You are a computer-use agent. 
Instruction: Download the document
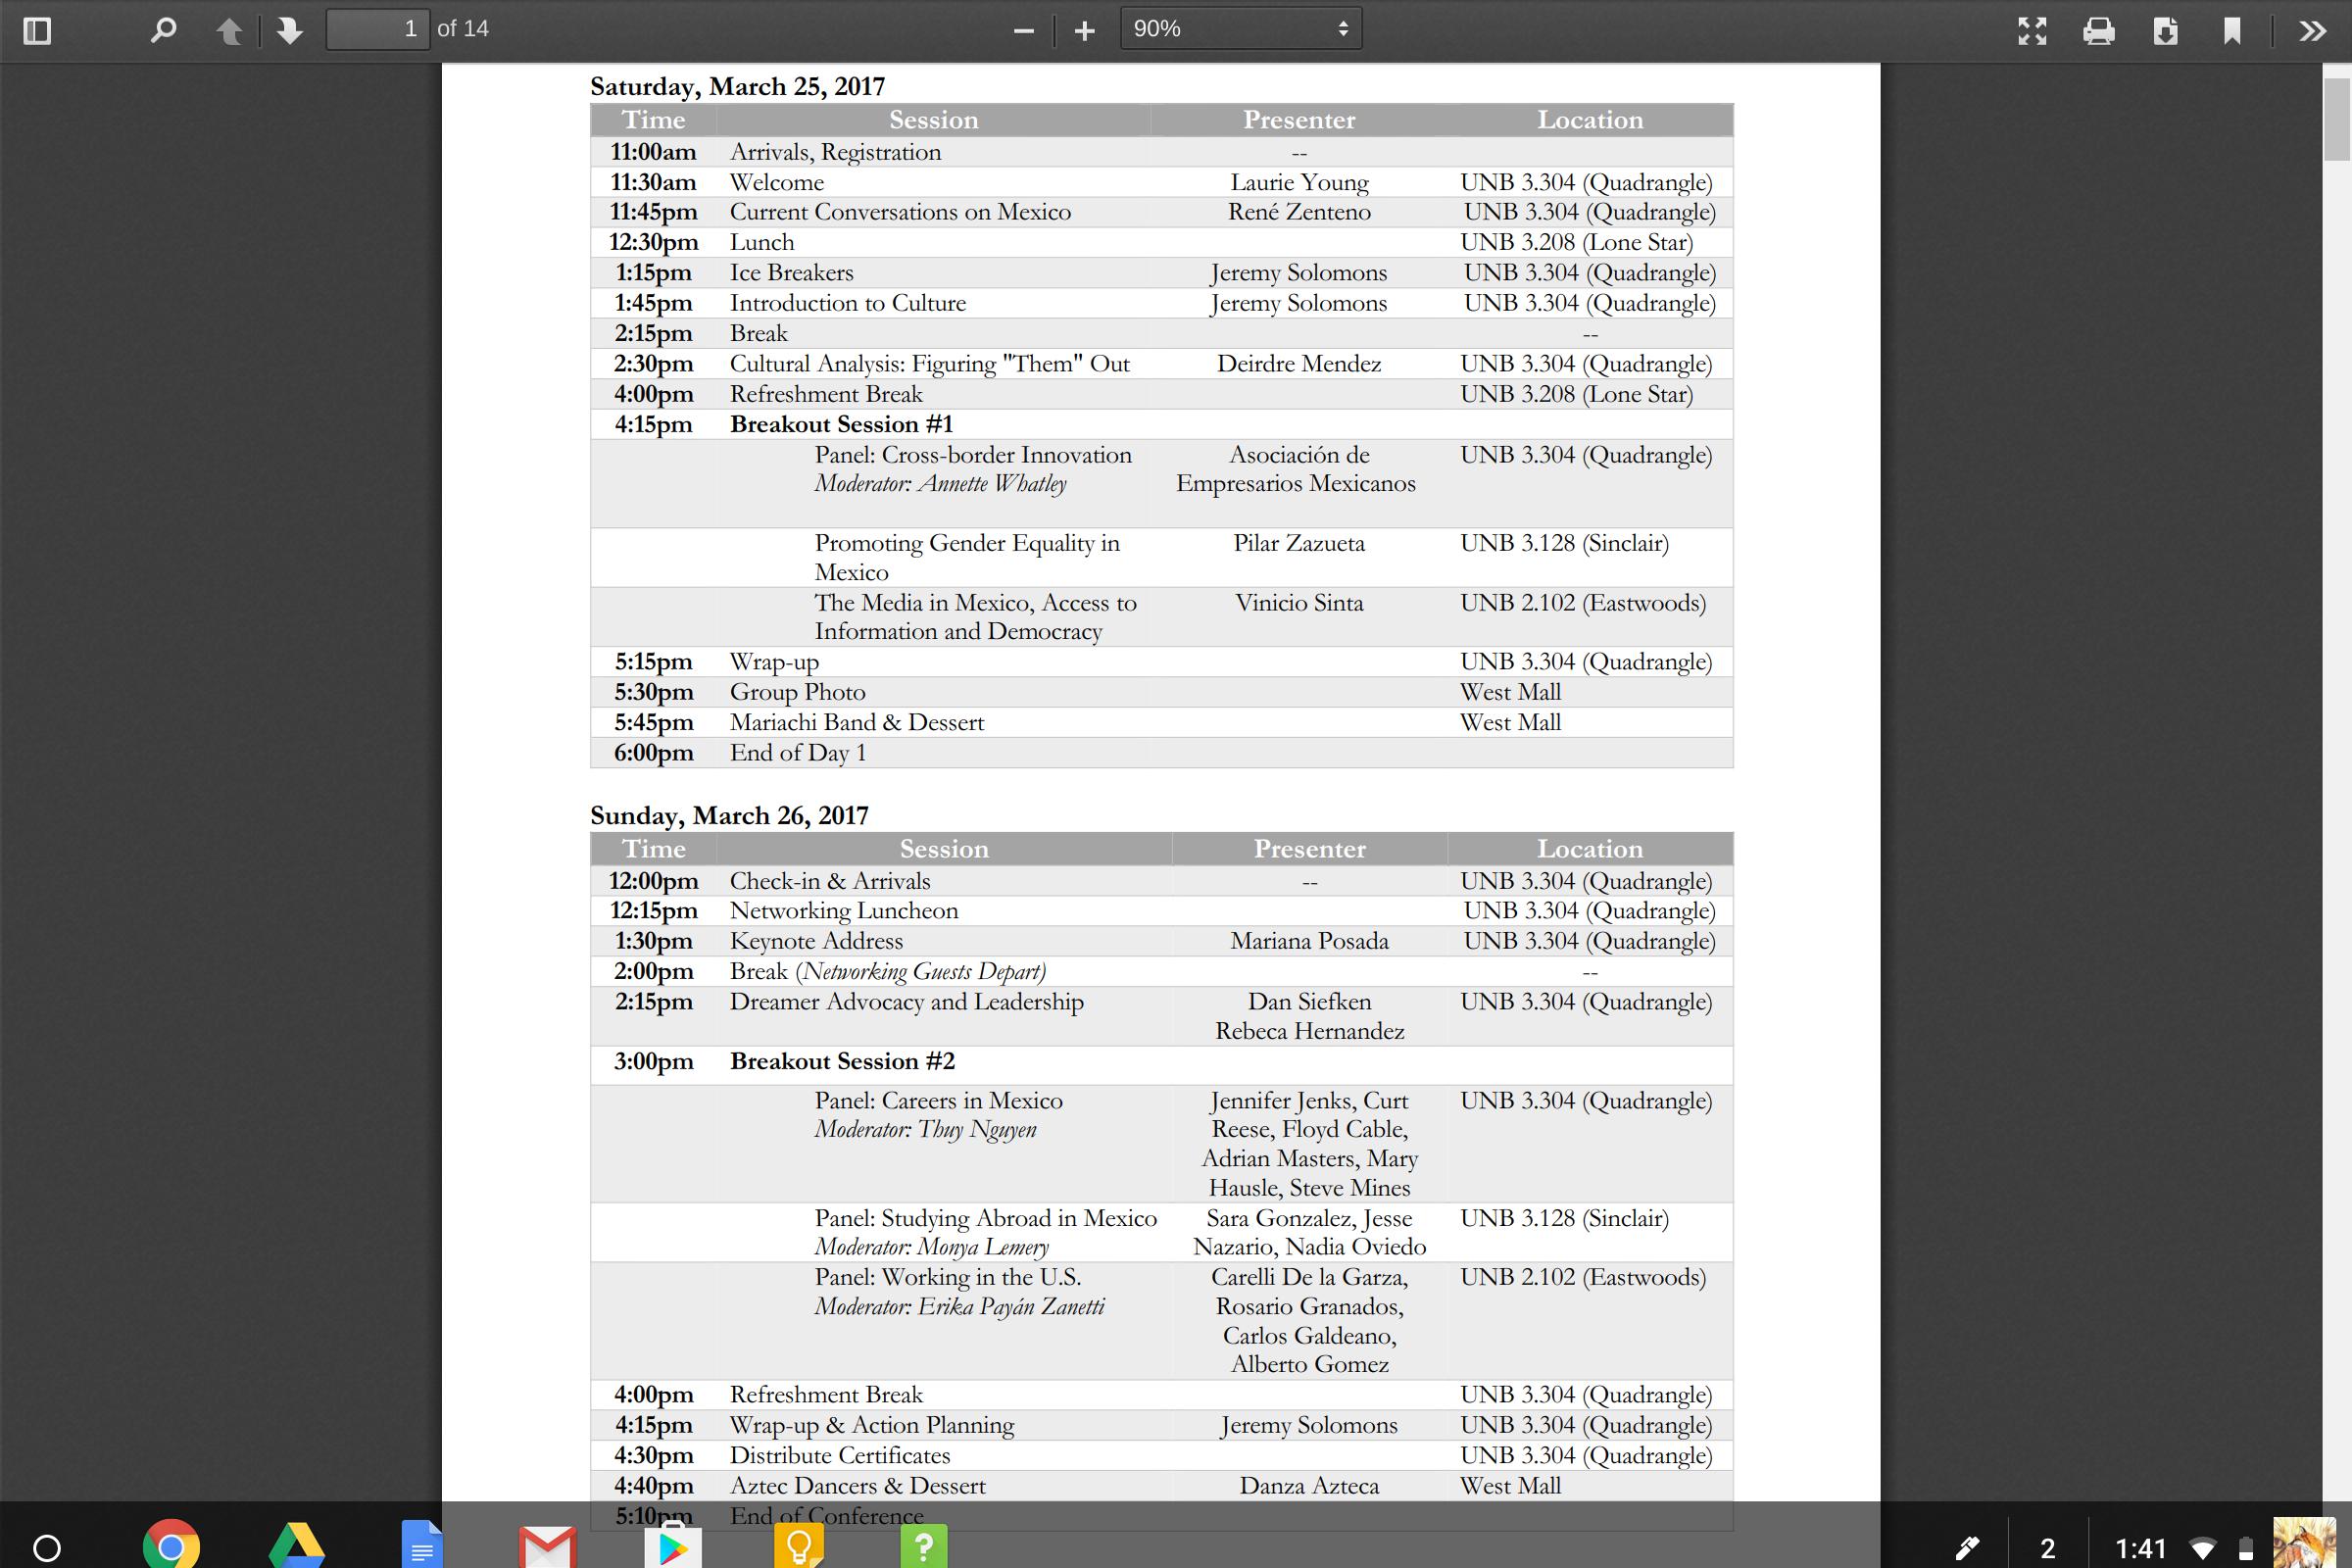pyautogui.click(x=2165, y=31)
